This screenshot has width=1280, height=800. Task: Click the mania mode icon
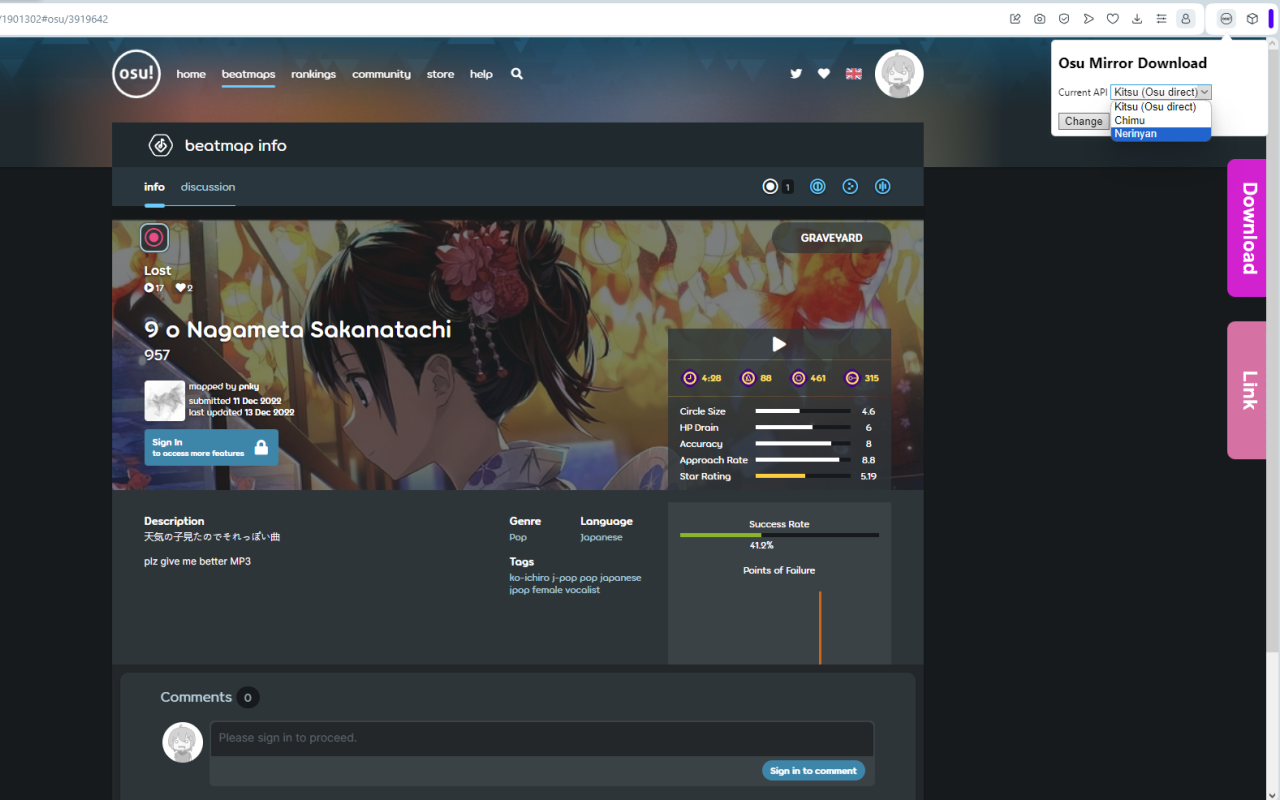[882, 186]
